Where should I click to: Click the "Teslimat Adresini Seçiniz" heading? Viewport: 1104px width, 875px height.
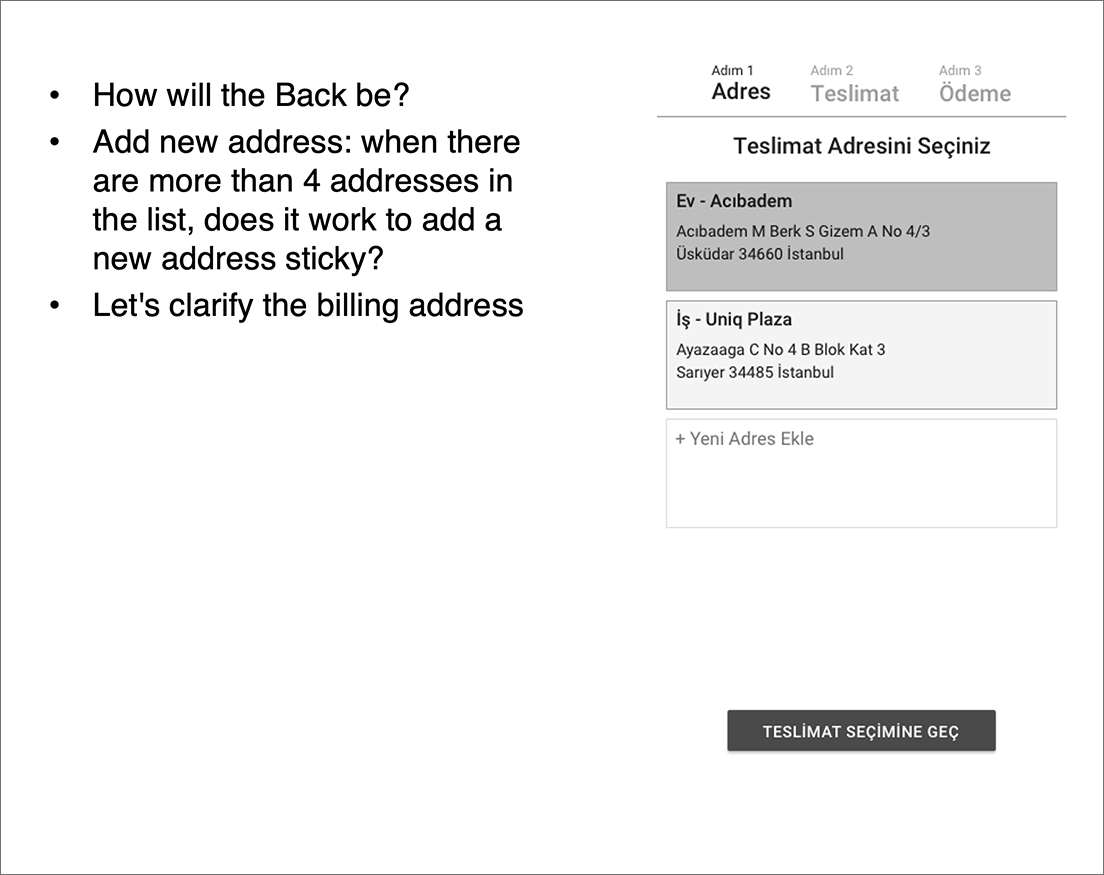point(861,146)
